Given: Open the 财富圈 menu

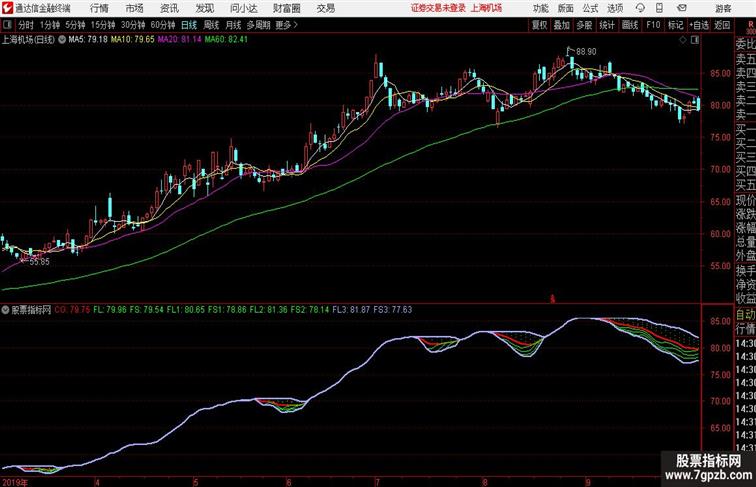Looking at the screenshot, I should coord(286,8).
